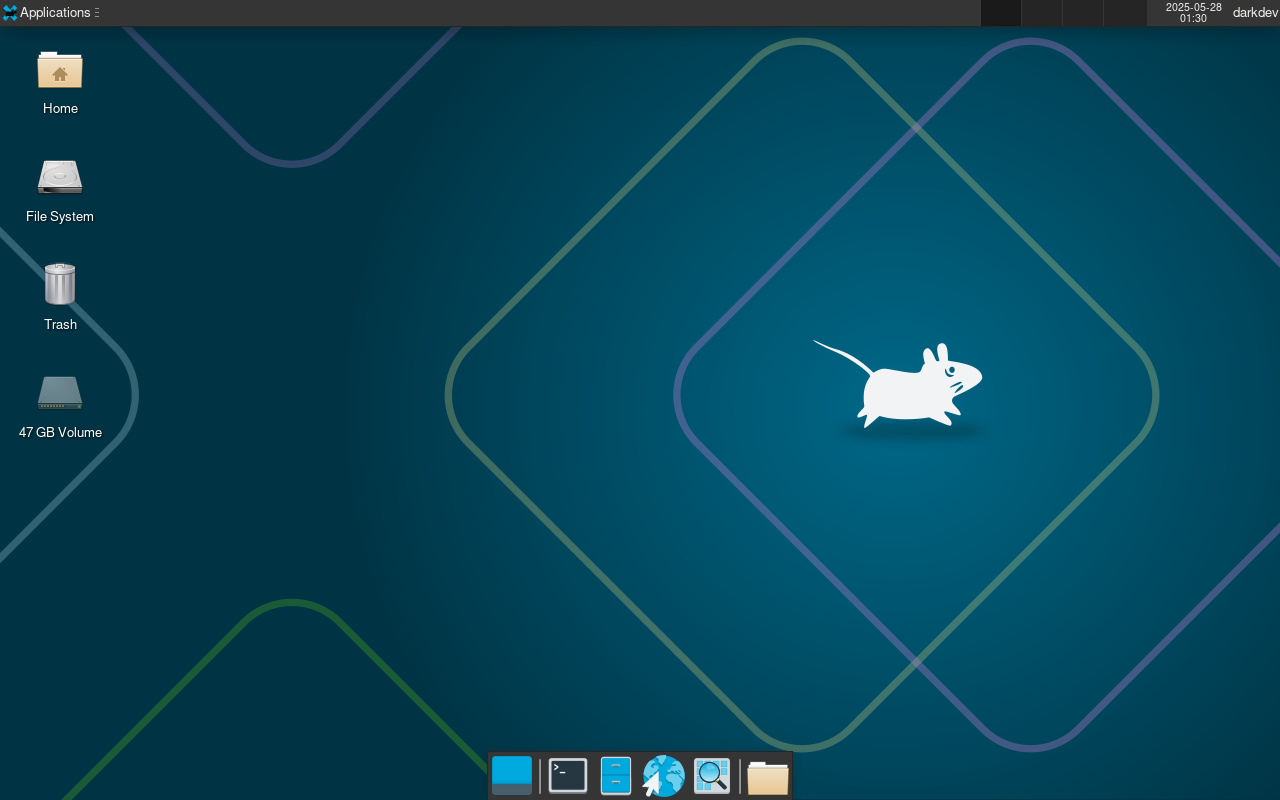This screenshot has width=1280, height=800.
Task: Select the File System drive desktop icon
Action: [60, 178]
